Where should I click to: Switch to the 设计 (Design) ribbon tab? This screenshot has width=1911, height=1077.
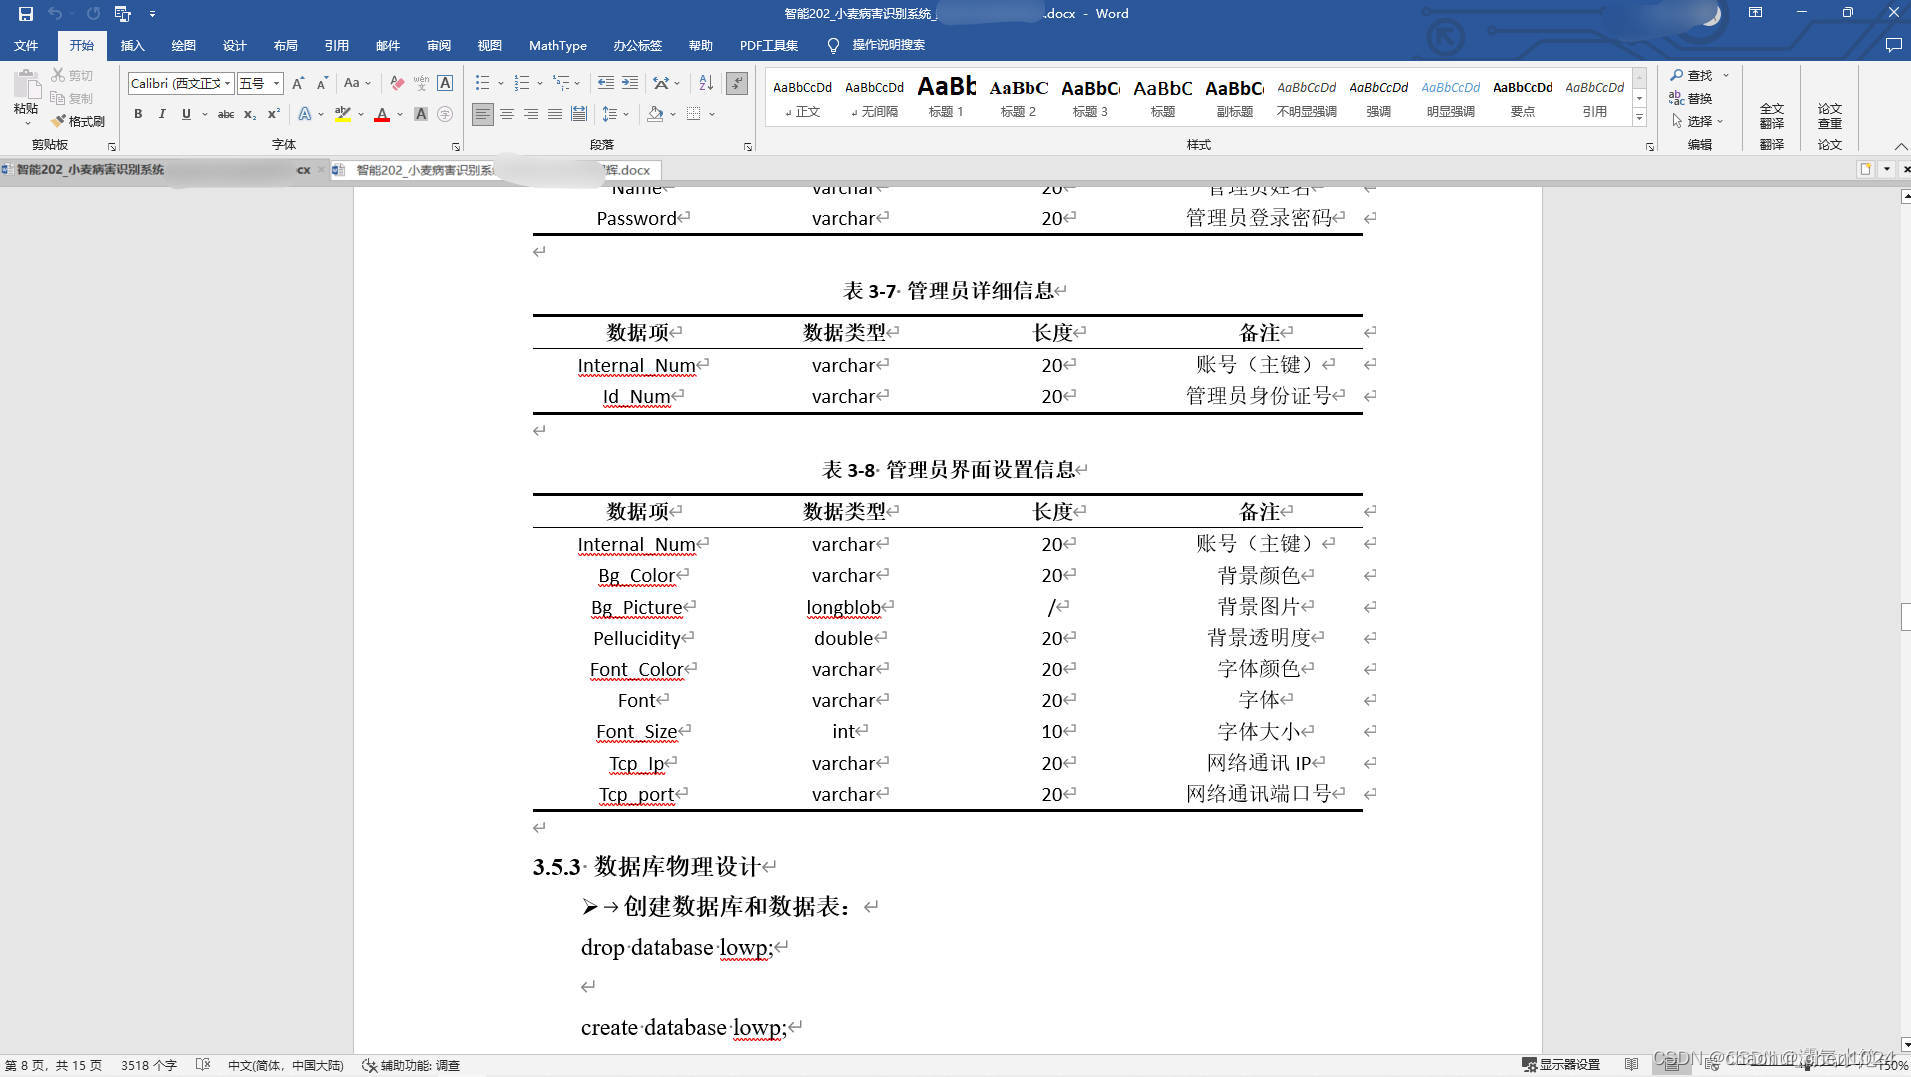tap(234, 45)
